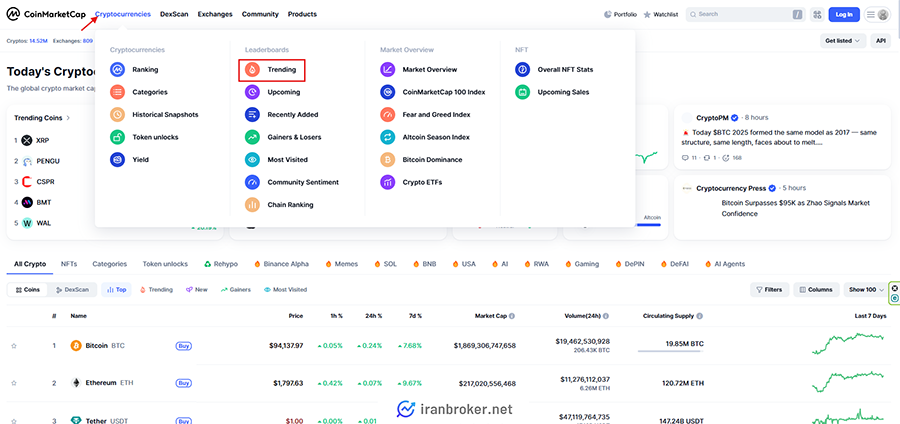Click the Upcoming leaderboard icon

coord(252,92)
